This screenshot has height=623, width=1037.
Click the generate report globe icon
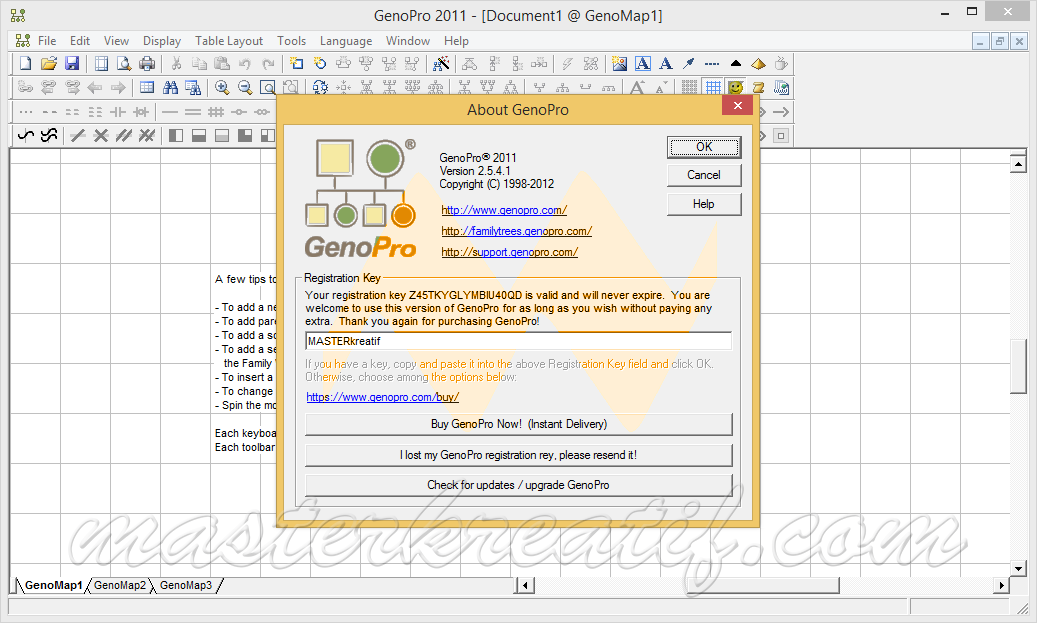click(782, 87)
